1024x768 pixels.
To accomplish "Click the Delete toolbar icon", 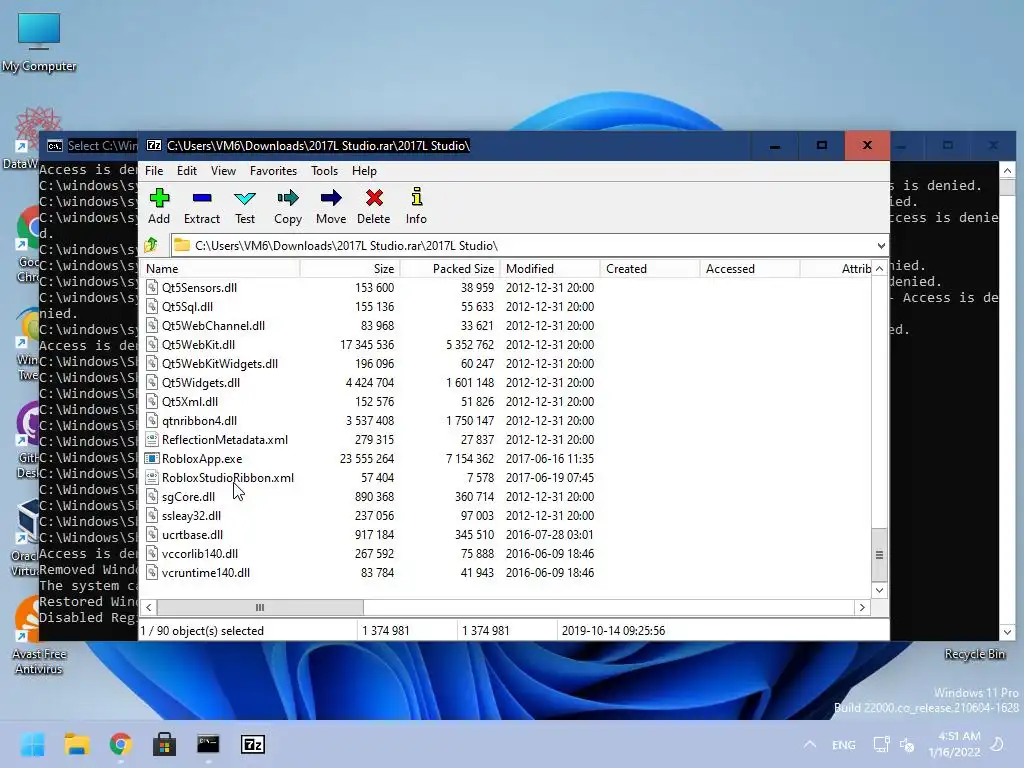I will pos(374,206).
